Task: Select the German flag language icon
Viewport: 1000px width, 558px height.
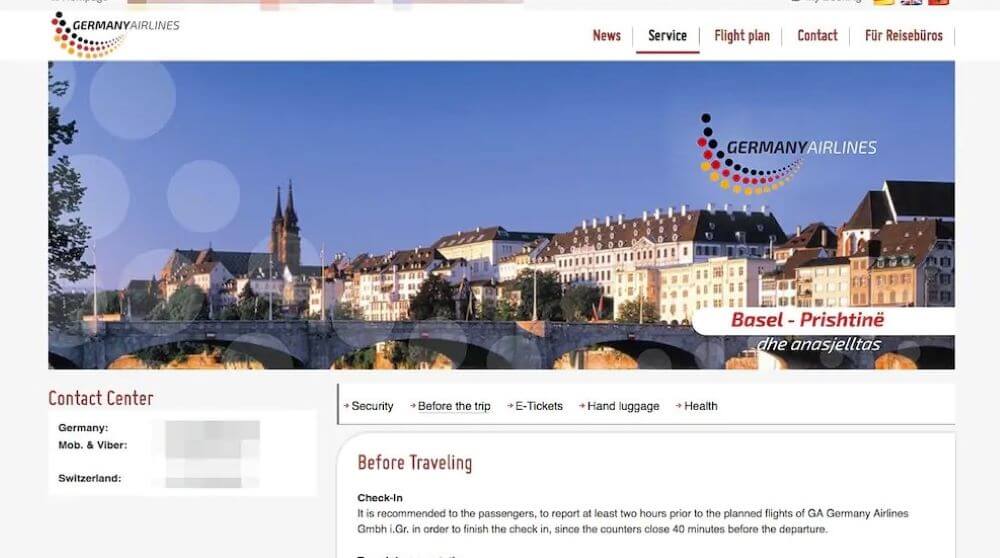Action: (x=884, y=2)
